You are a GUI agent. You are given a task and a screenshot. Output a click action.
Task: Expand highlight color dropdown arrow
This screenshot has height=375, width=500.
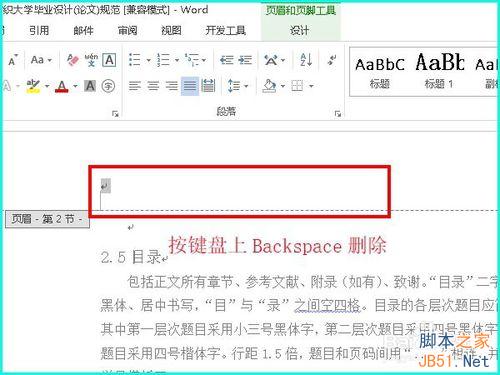pos(47,86)
